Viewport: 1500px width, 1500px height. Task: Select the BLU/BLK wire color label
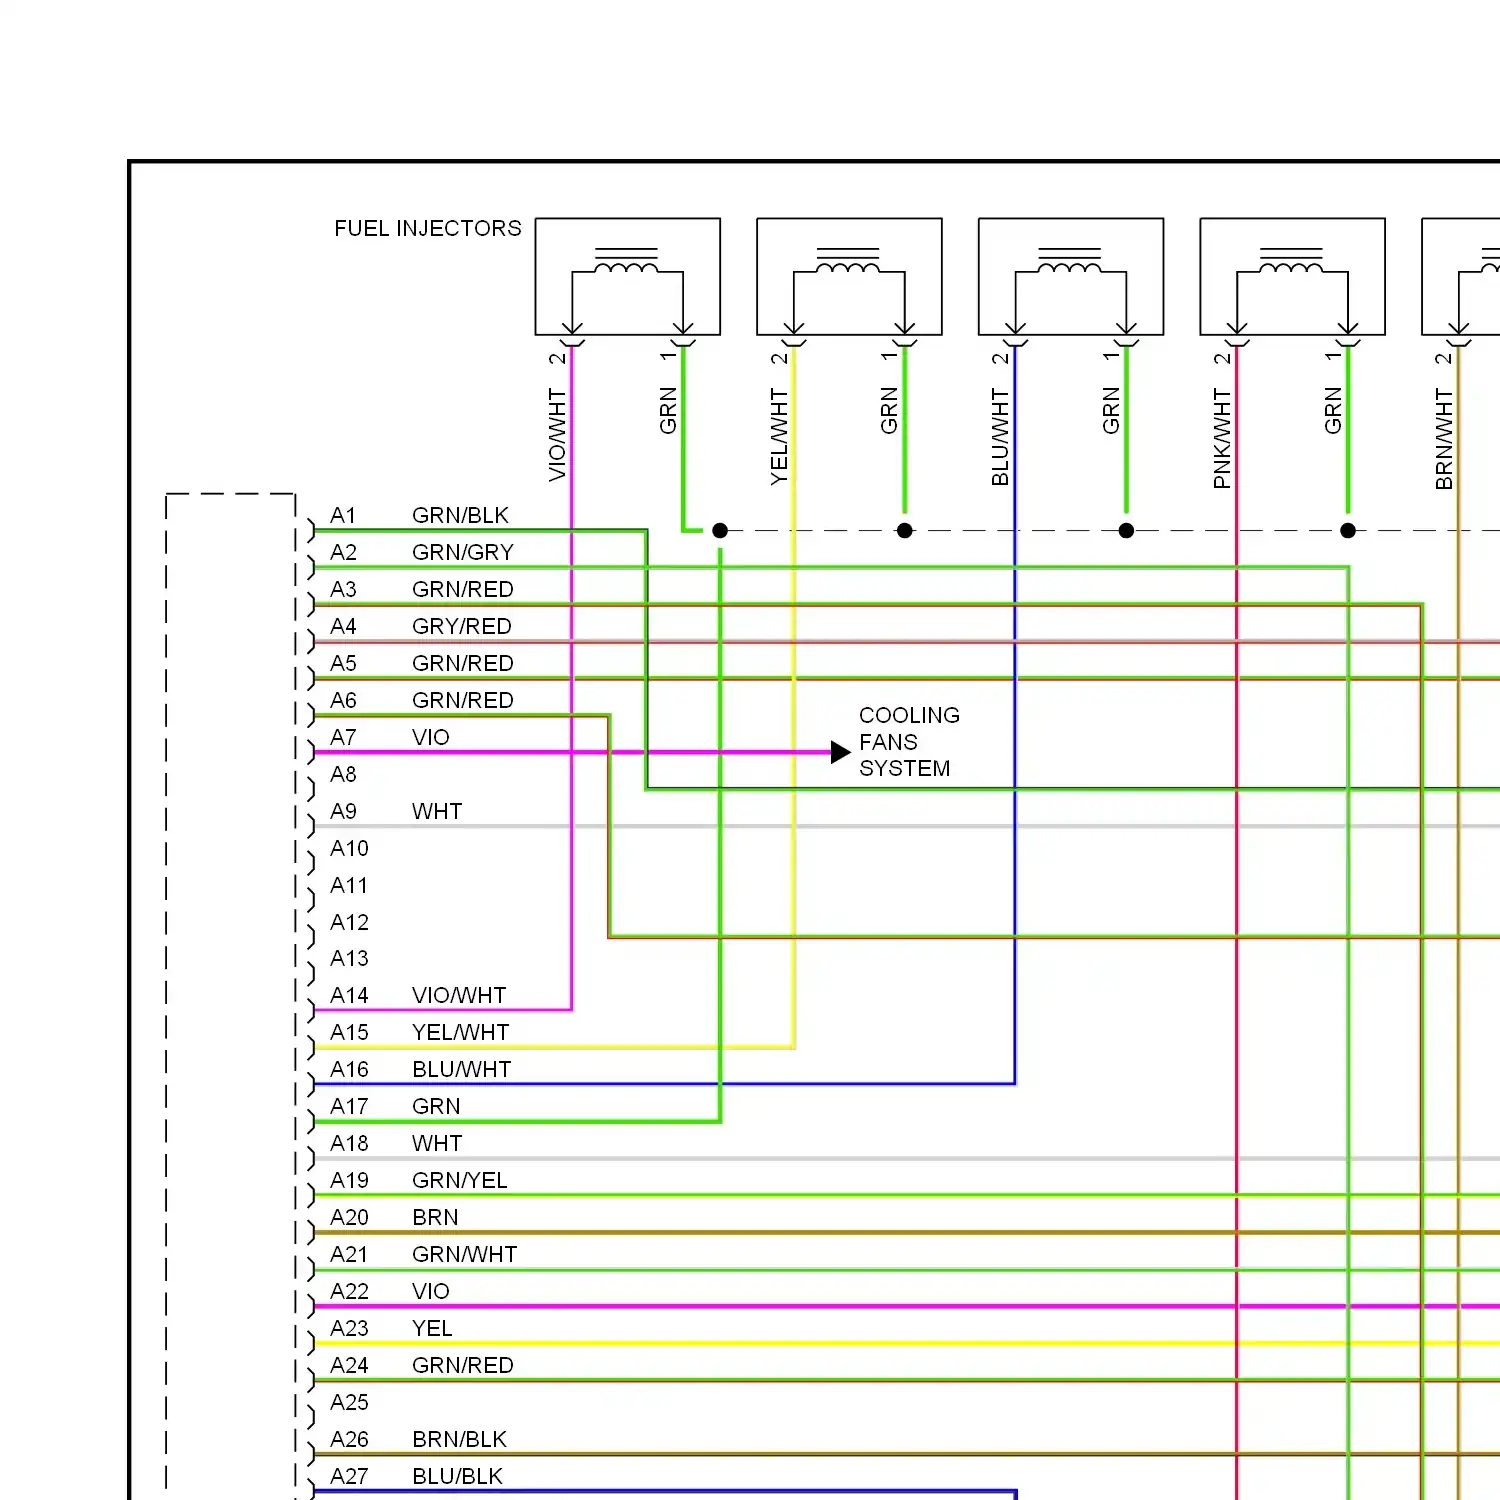(x=457, y=1477)
